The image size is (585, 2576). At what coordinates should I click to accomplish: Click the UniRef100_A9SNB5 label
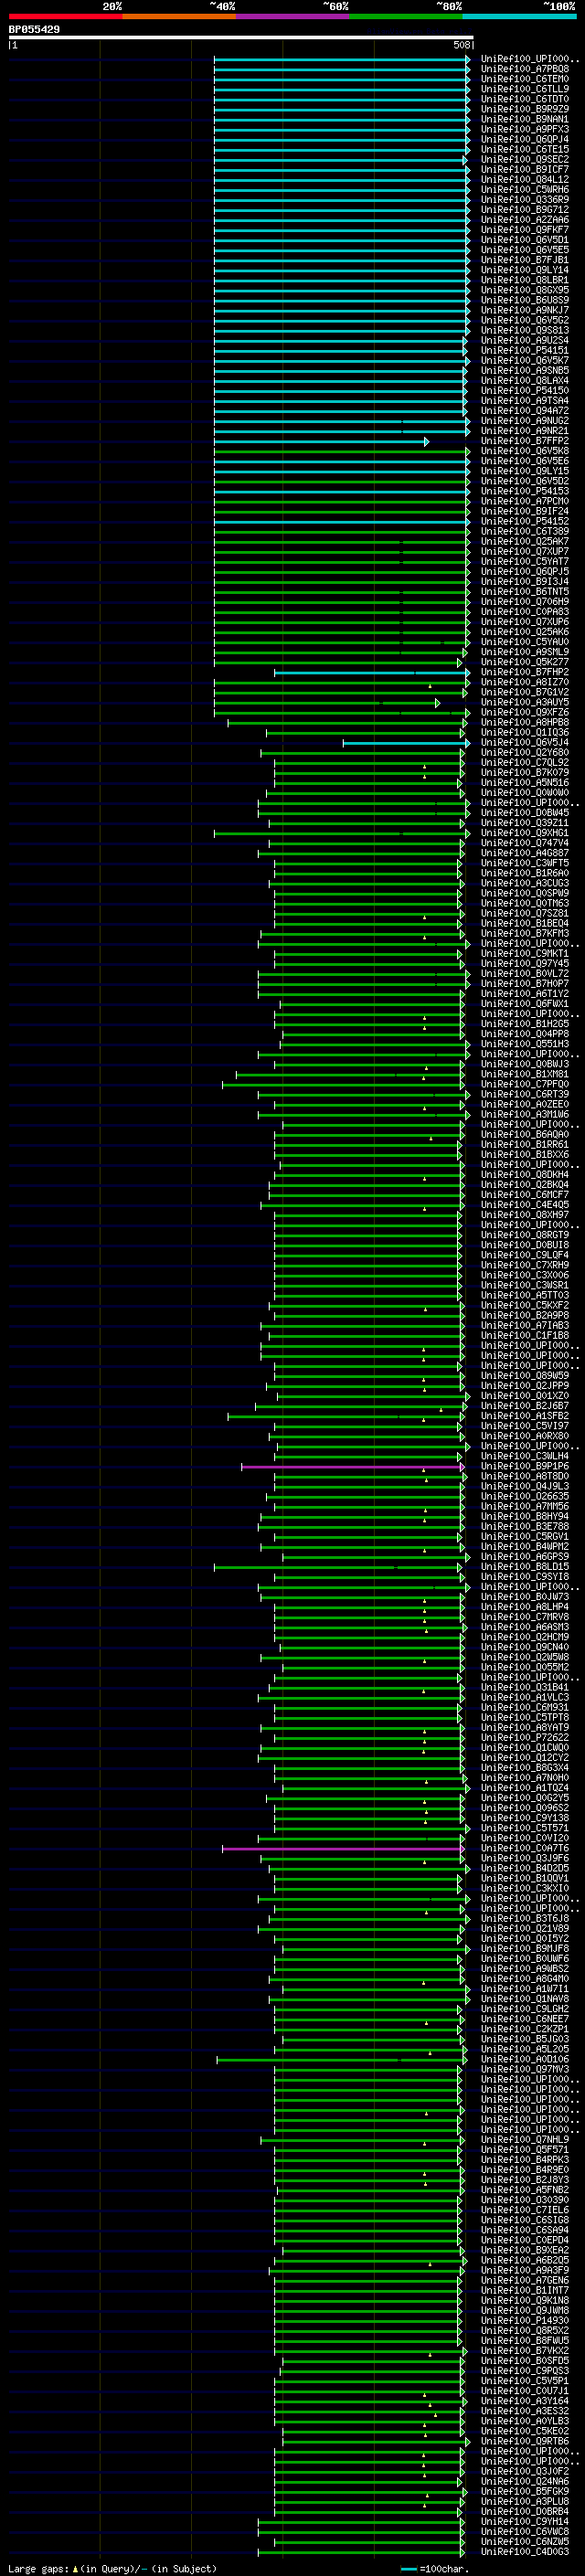(x=525, y=371)
